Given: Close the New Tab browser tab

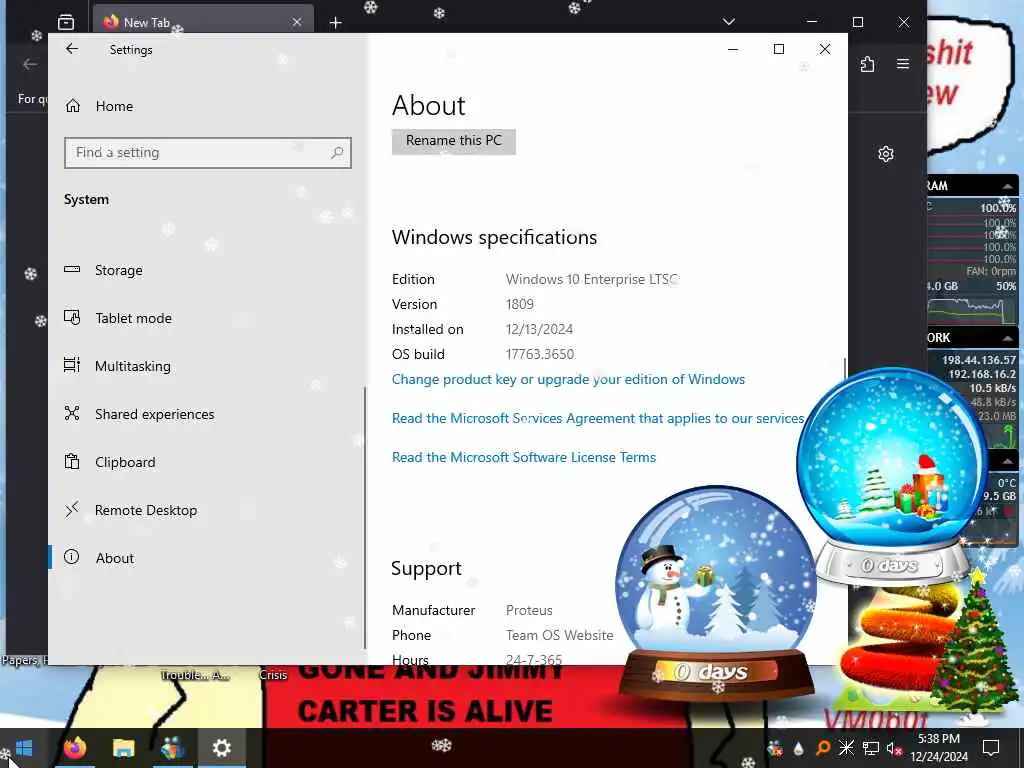Looking at the screenshot, I should pos(297,22).
